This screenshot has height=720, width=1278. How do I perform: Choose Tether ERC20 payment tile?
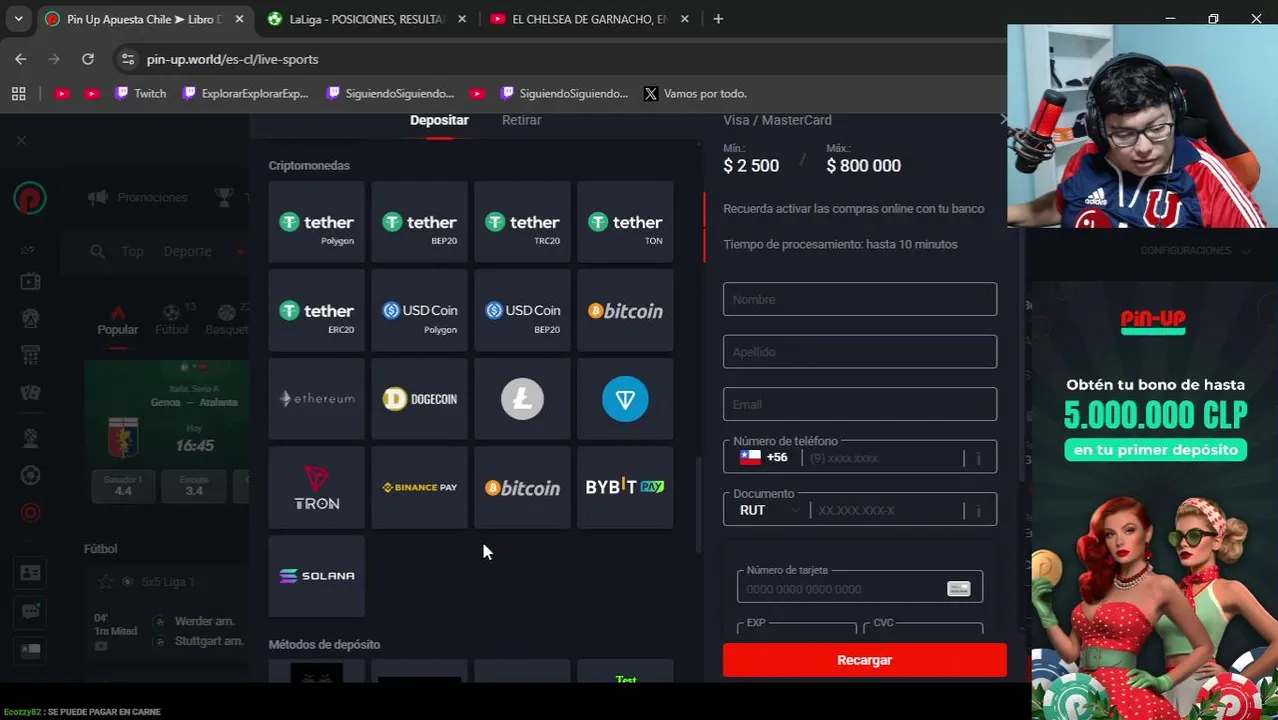316,311
